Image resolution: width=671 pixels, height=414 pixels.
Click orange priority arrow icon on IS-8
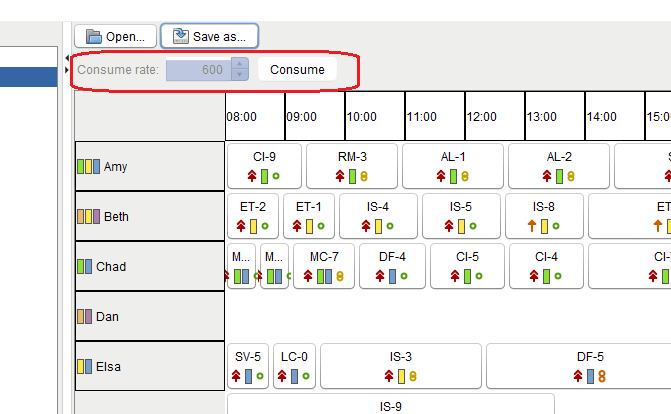click(x=531, y=226)
